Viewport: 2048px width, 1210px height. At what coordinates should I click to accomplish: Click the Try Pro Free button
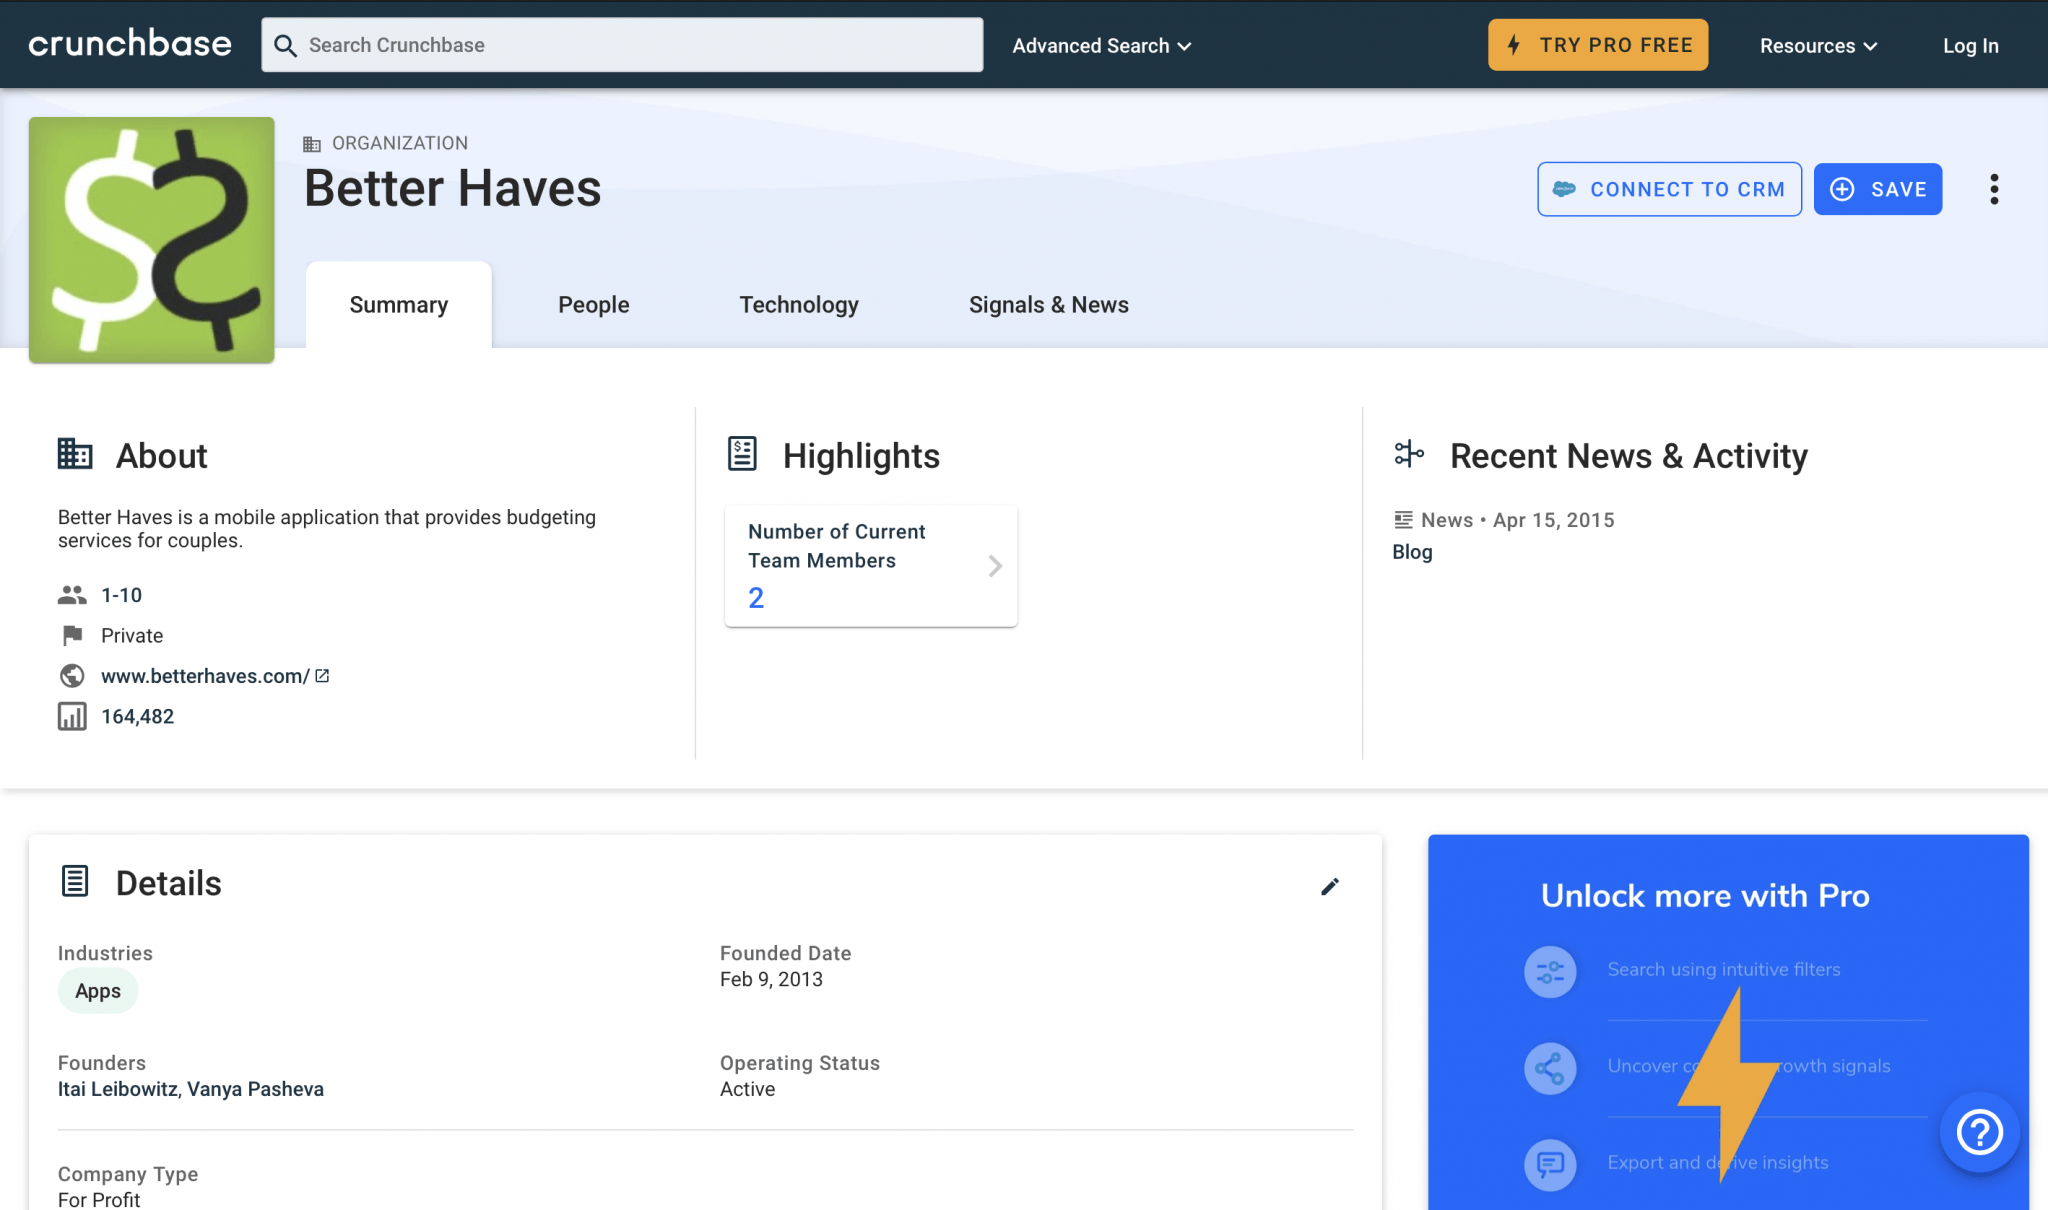click(x=1598, y=45)
